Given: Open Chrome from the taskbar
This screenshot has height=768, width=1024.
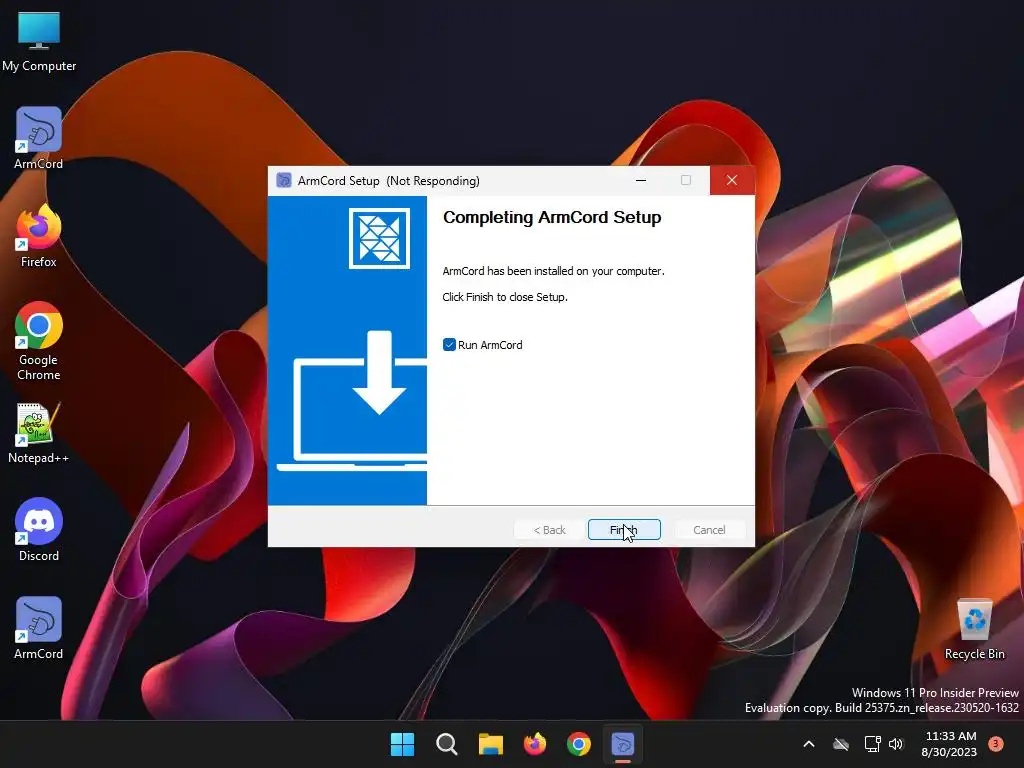Looking at the screenshot, I should click(x=579, y=744).
